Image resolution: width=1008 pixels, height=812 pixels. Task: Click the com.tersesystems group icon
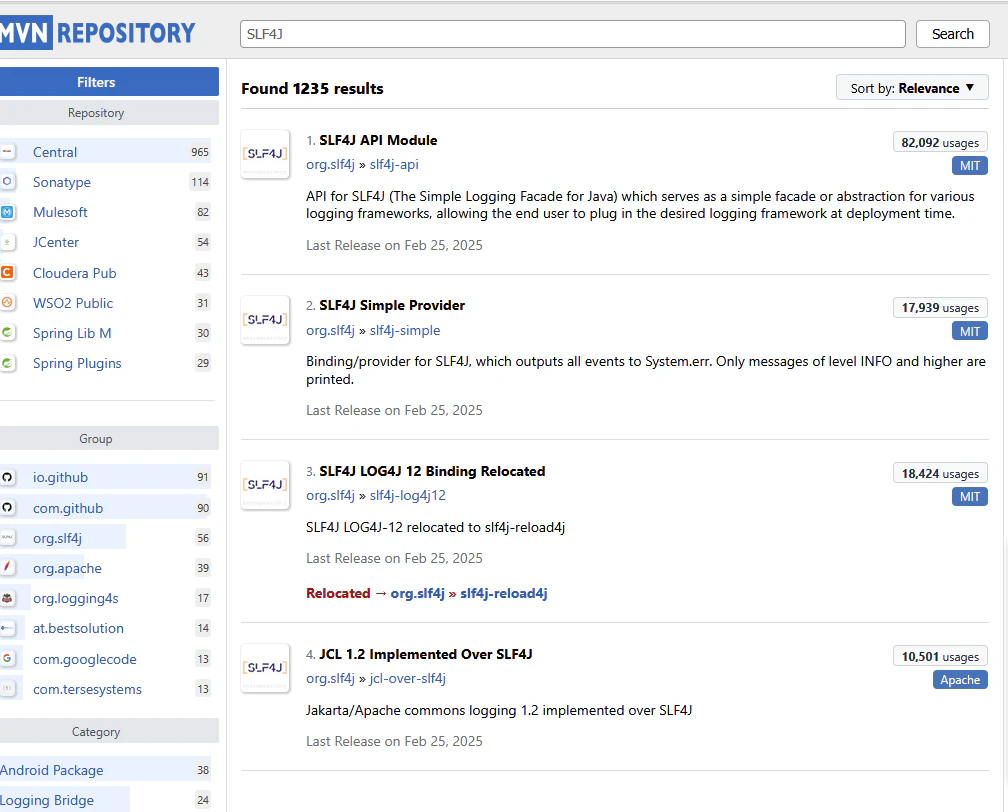[7, 689]
